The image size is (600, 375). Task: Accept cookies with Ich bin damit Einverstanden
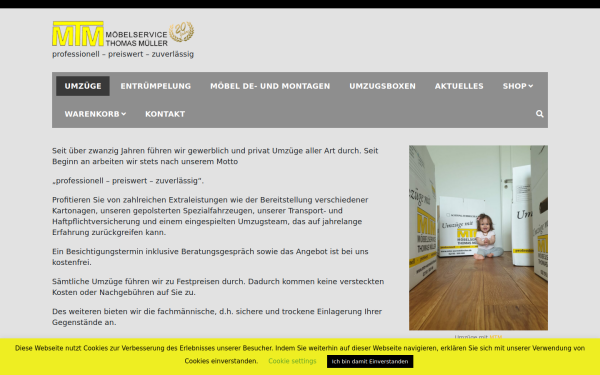(x=370, y=362)
